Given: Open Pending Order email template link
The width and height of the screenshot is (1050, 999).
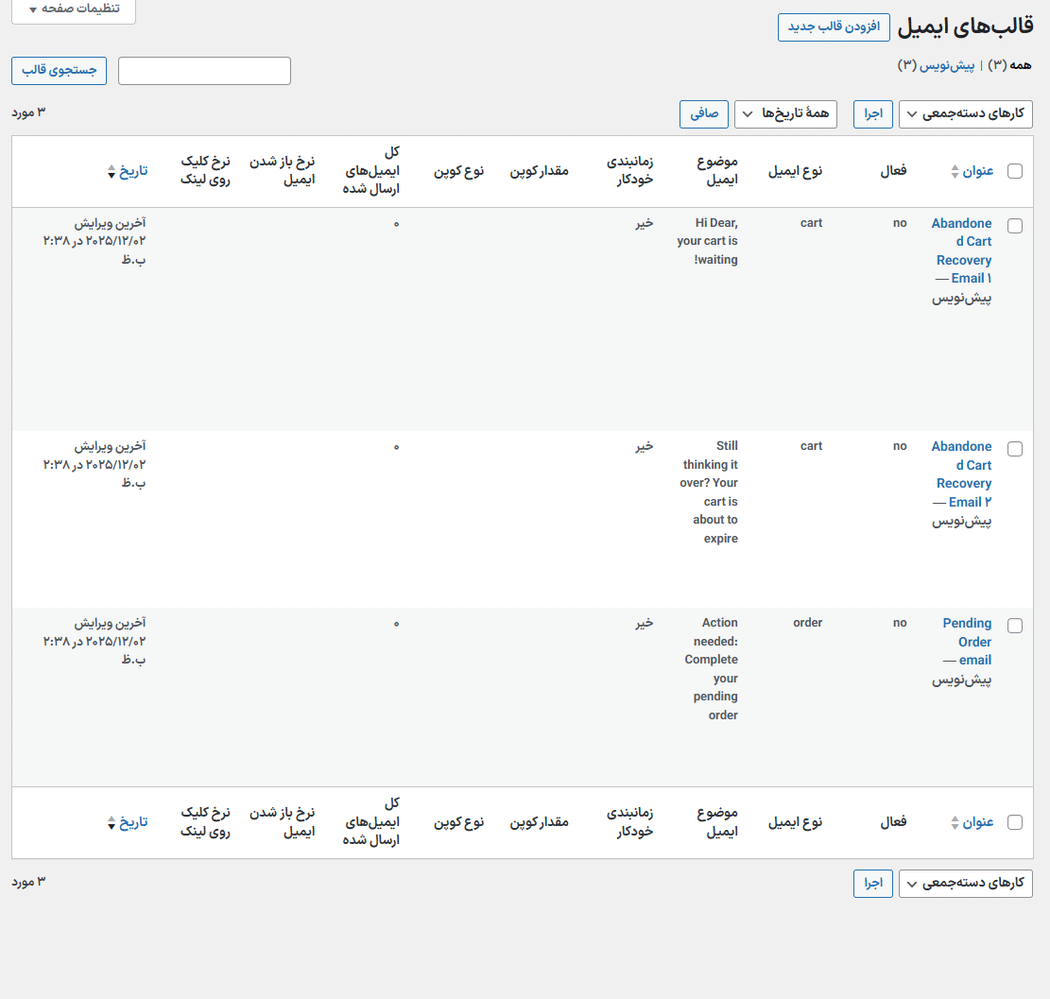Looking at the screenshot, I should click(x=967, y=641).
